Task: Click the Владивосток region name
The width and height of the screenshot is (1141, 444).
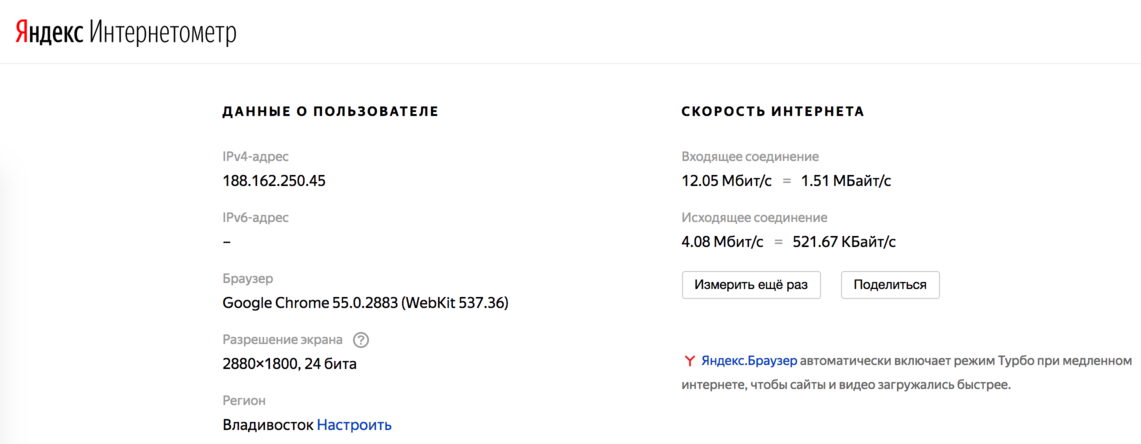Action: pyautogui.click(x=268, y=424)
